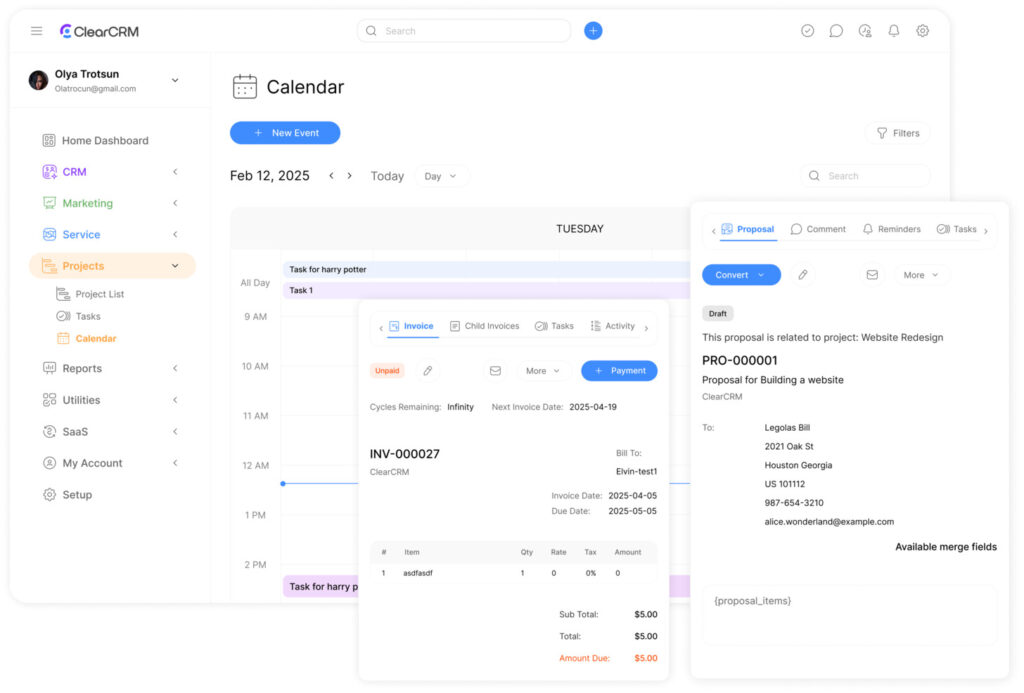
Task: Click the email envelope icon on proposal
Action: point(872,275)
